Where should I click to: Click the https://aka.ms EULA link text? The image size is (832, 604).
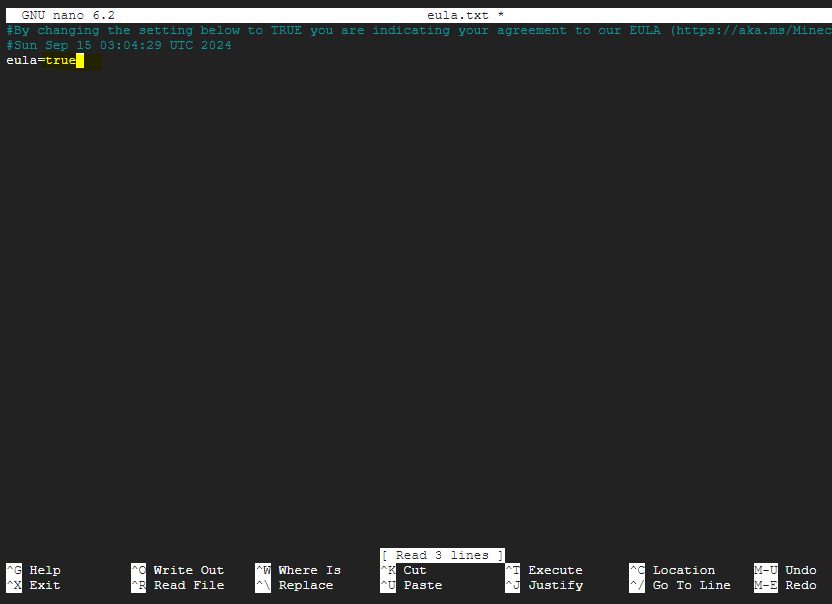[x=753, y=30]
